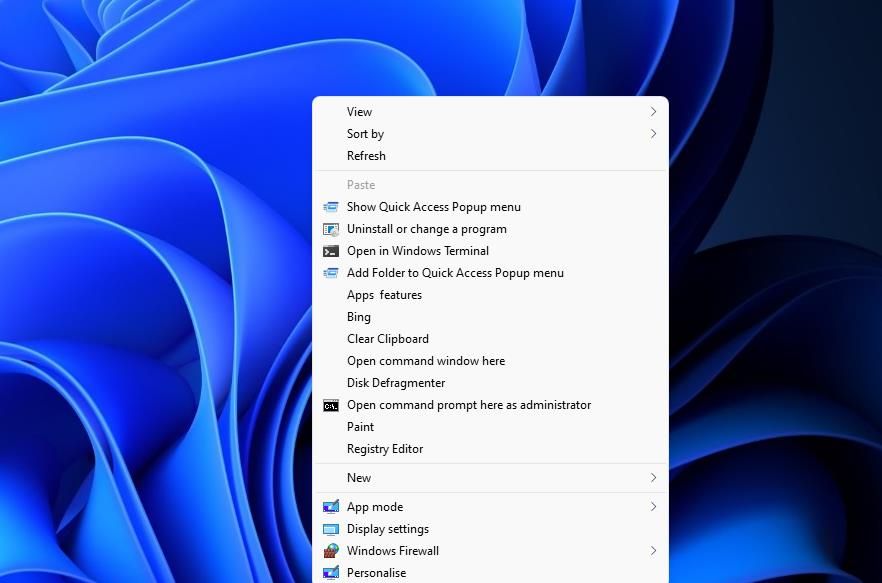882x583 pixels.
Task: Click the Display settings monitor icon
Action: [331, 529]
